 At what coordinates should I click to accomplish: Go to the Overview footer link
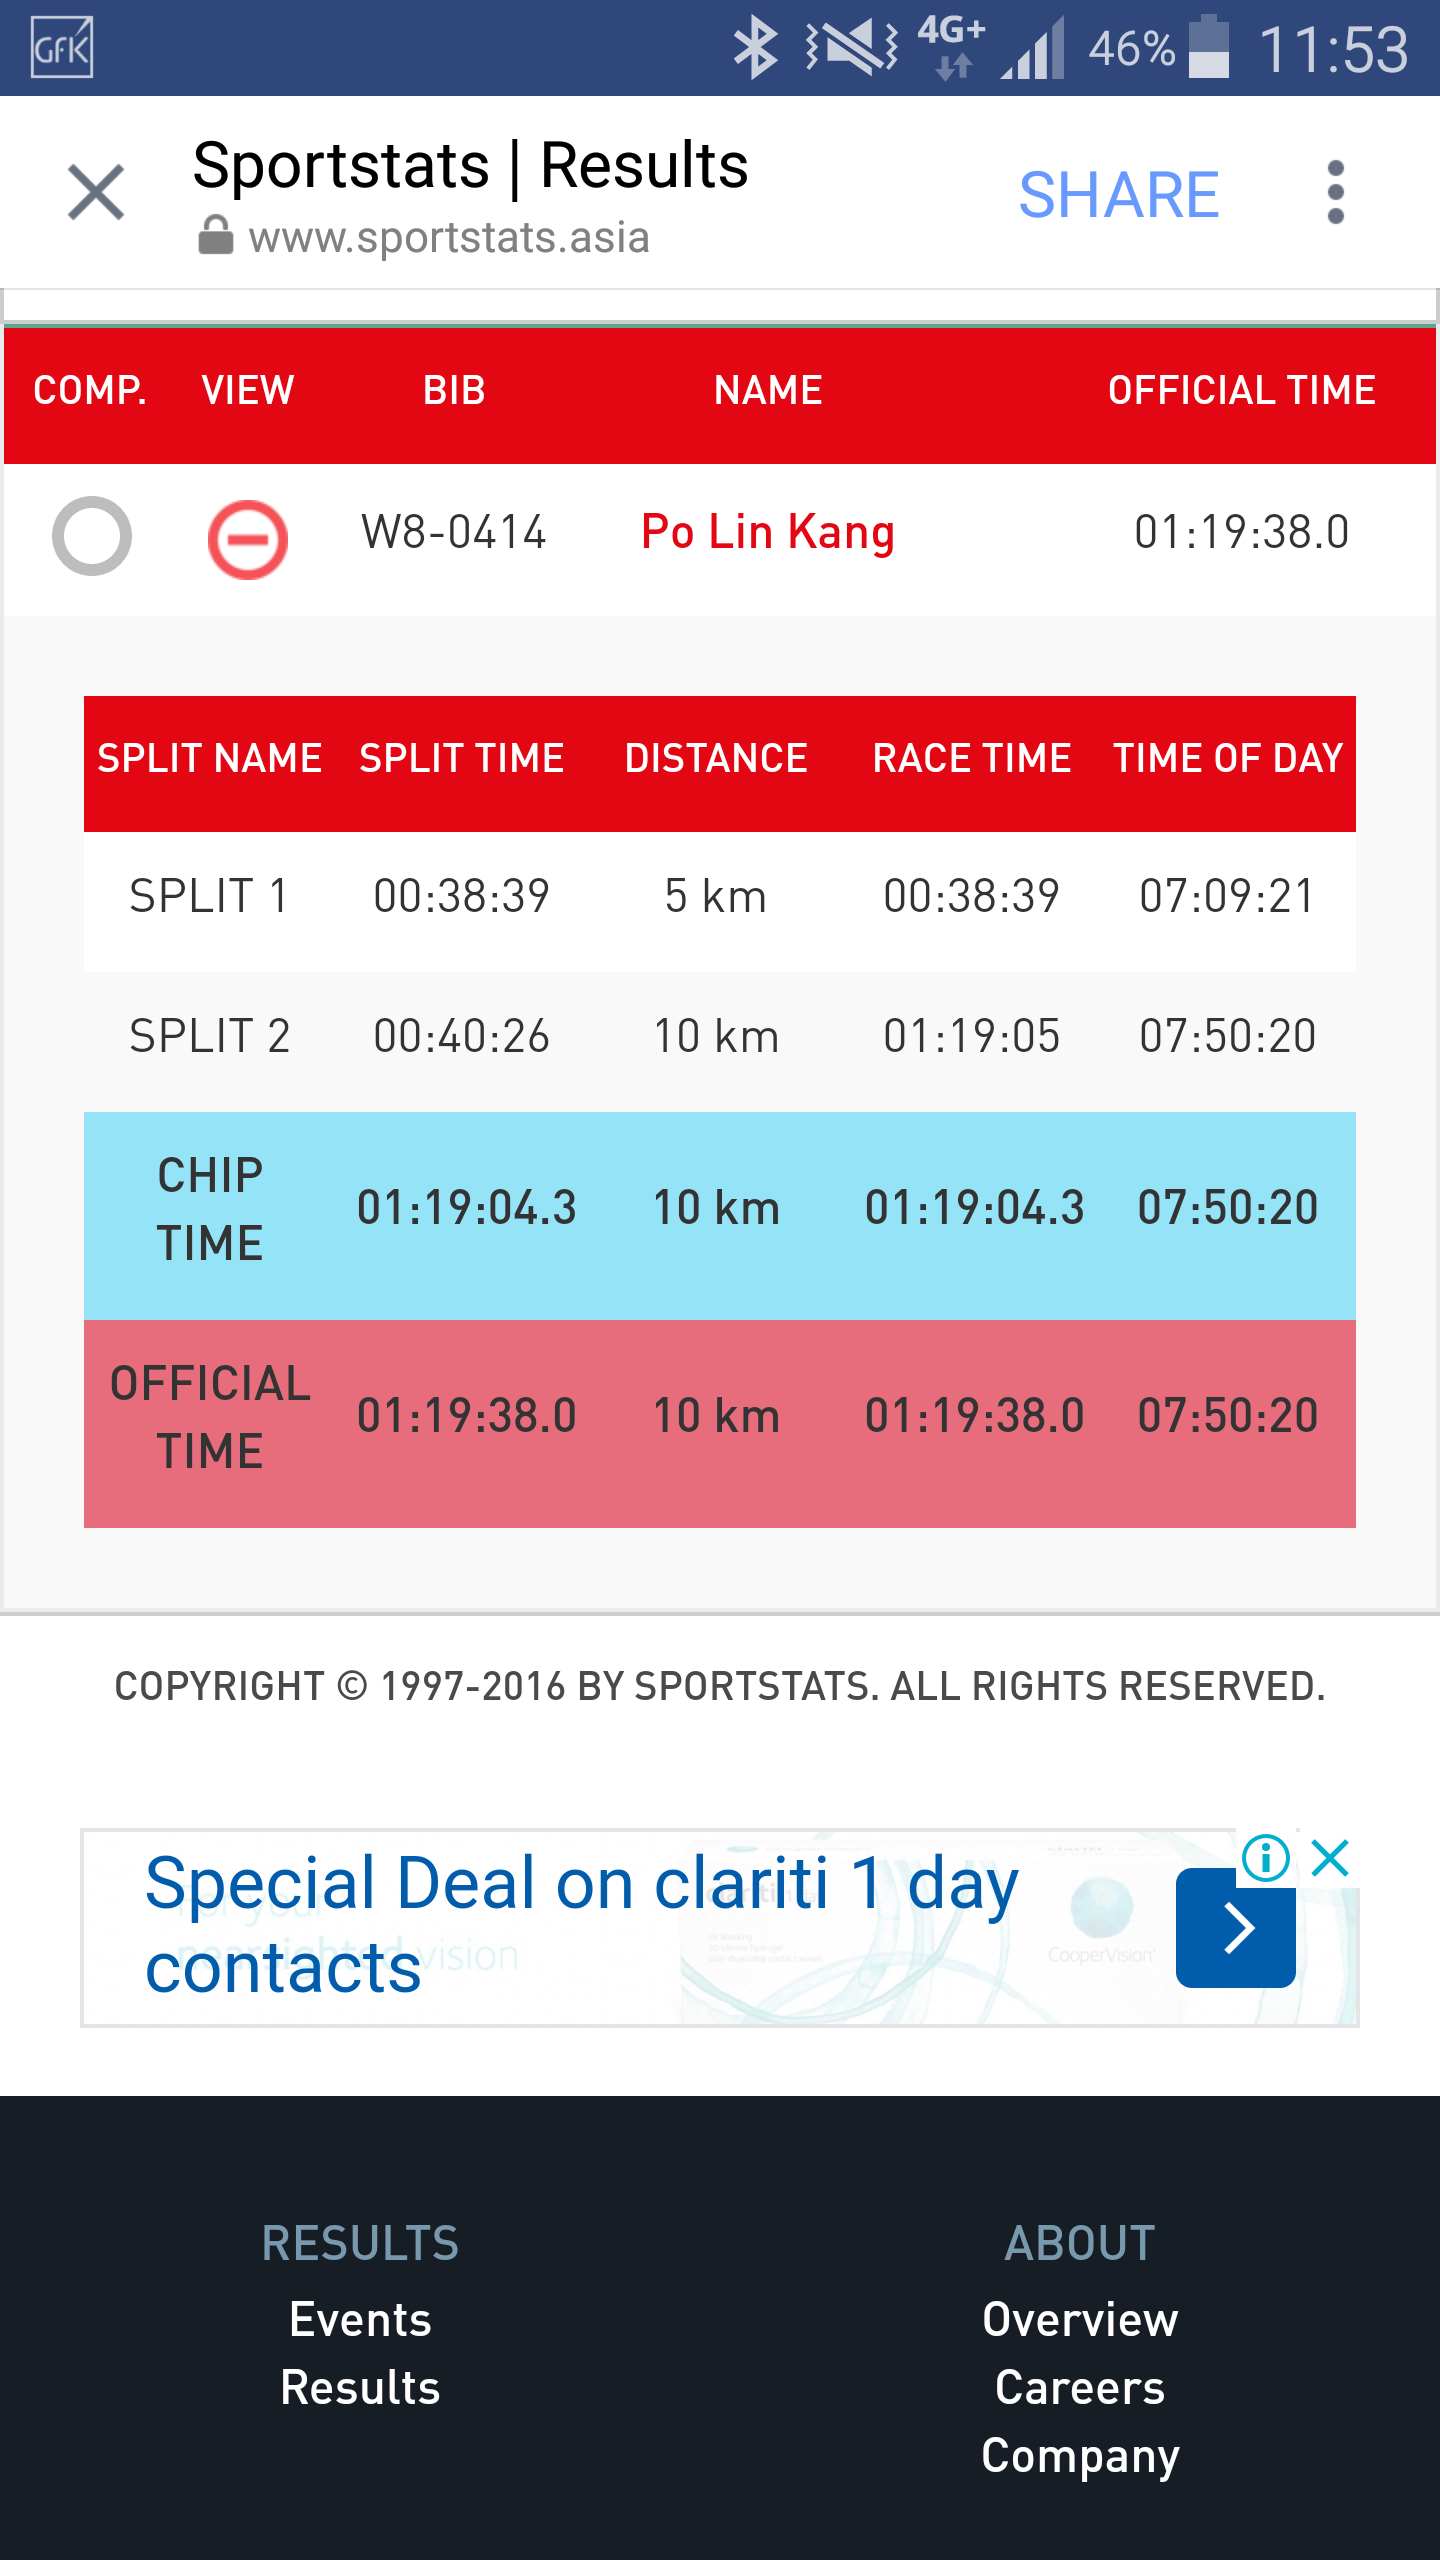(x=1080, y=2320)
